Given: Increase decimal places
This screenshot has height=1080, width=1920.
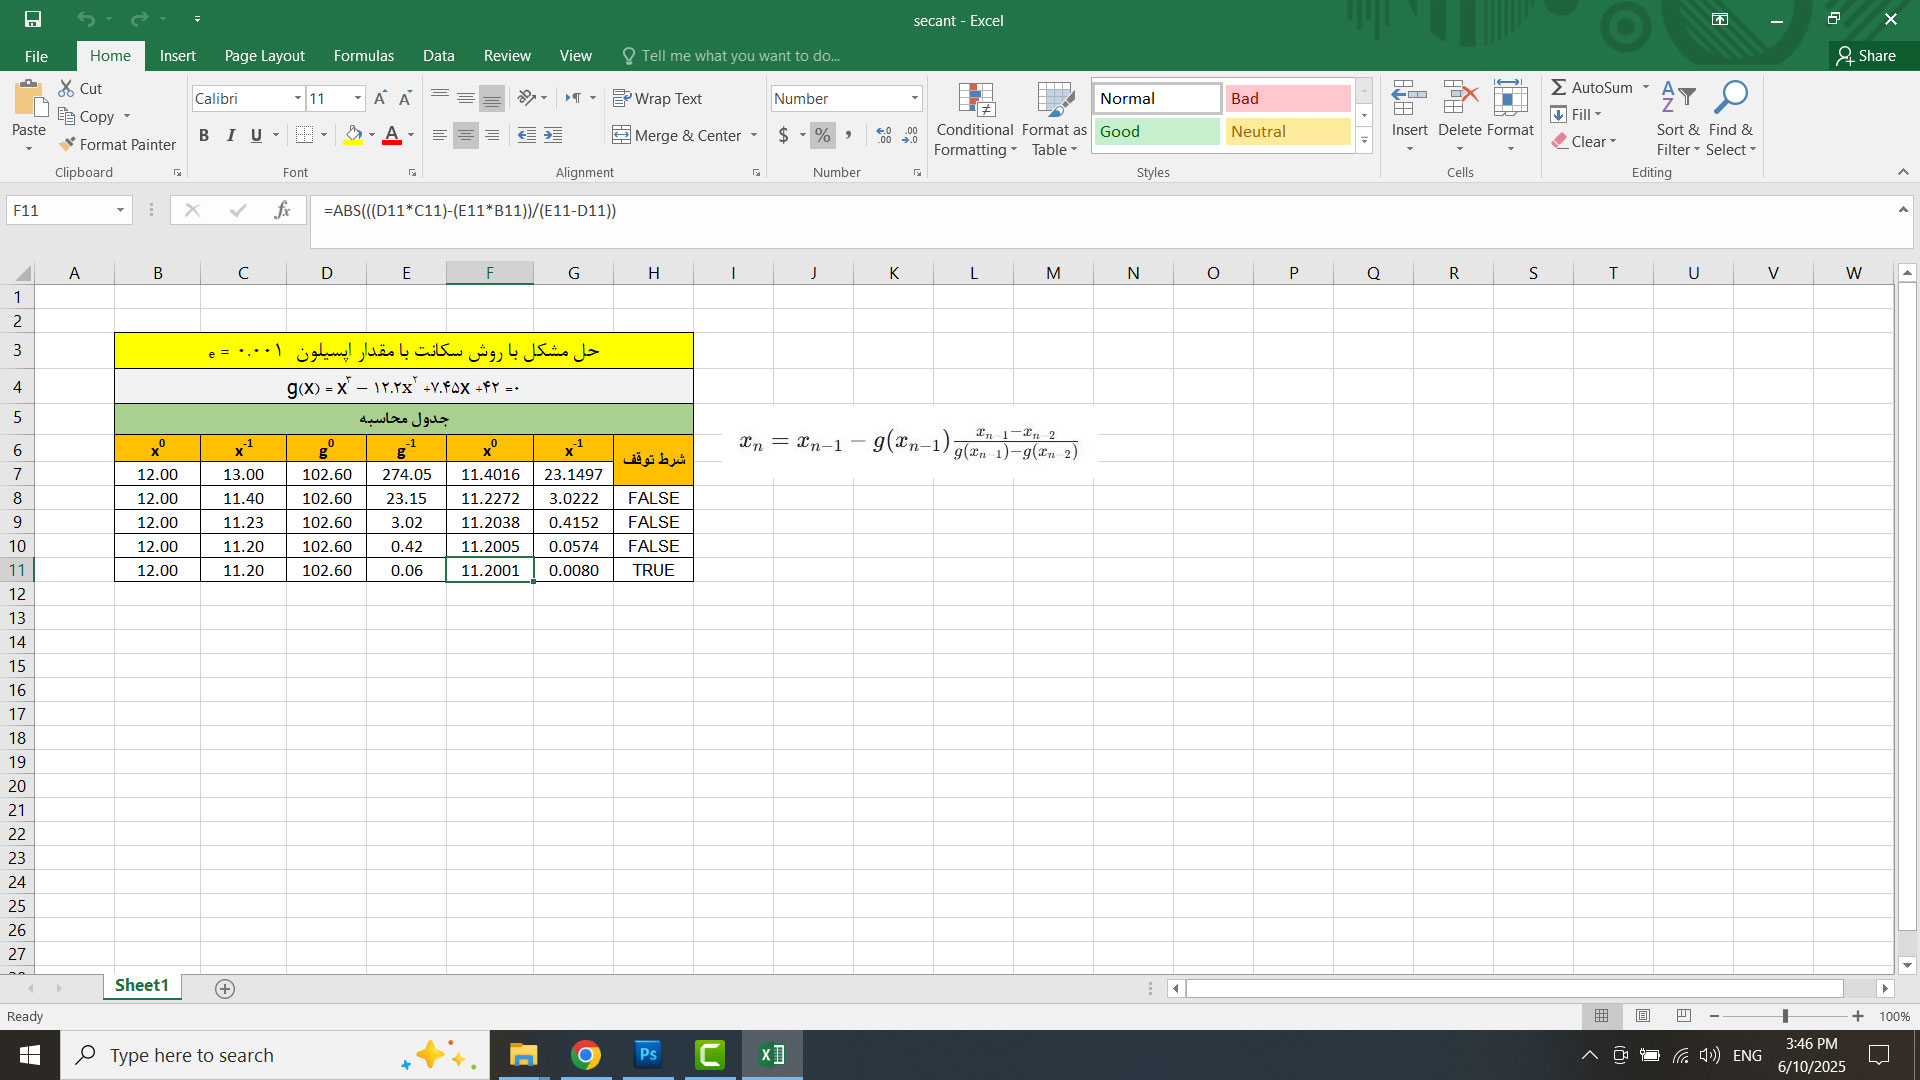Looking at the screenshot, I should tap(884, 135).
